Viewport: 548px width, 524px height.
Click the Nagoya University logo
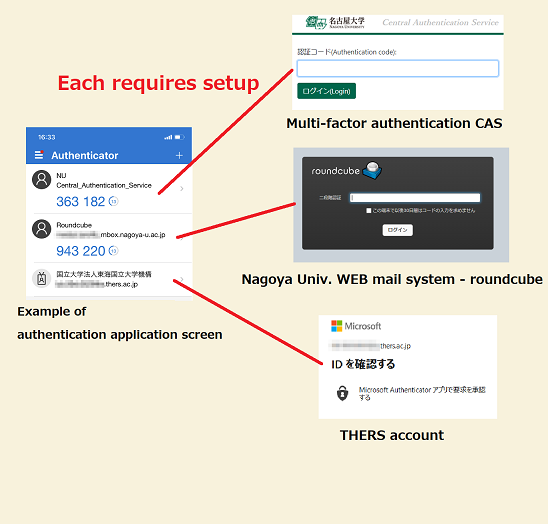(335, 22)
